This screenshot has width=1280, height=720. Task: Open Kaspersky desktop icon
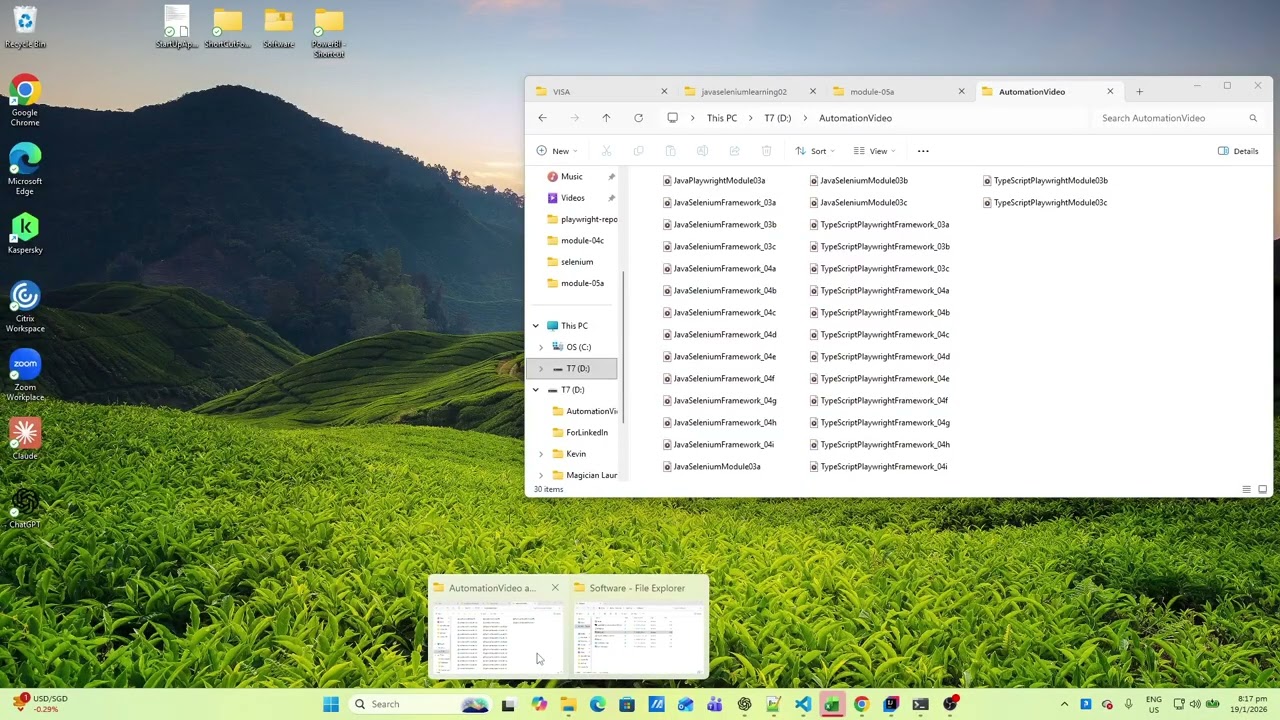[25, 233]
